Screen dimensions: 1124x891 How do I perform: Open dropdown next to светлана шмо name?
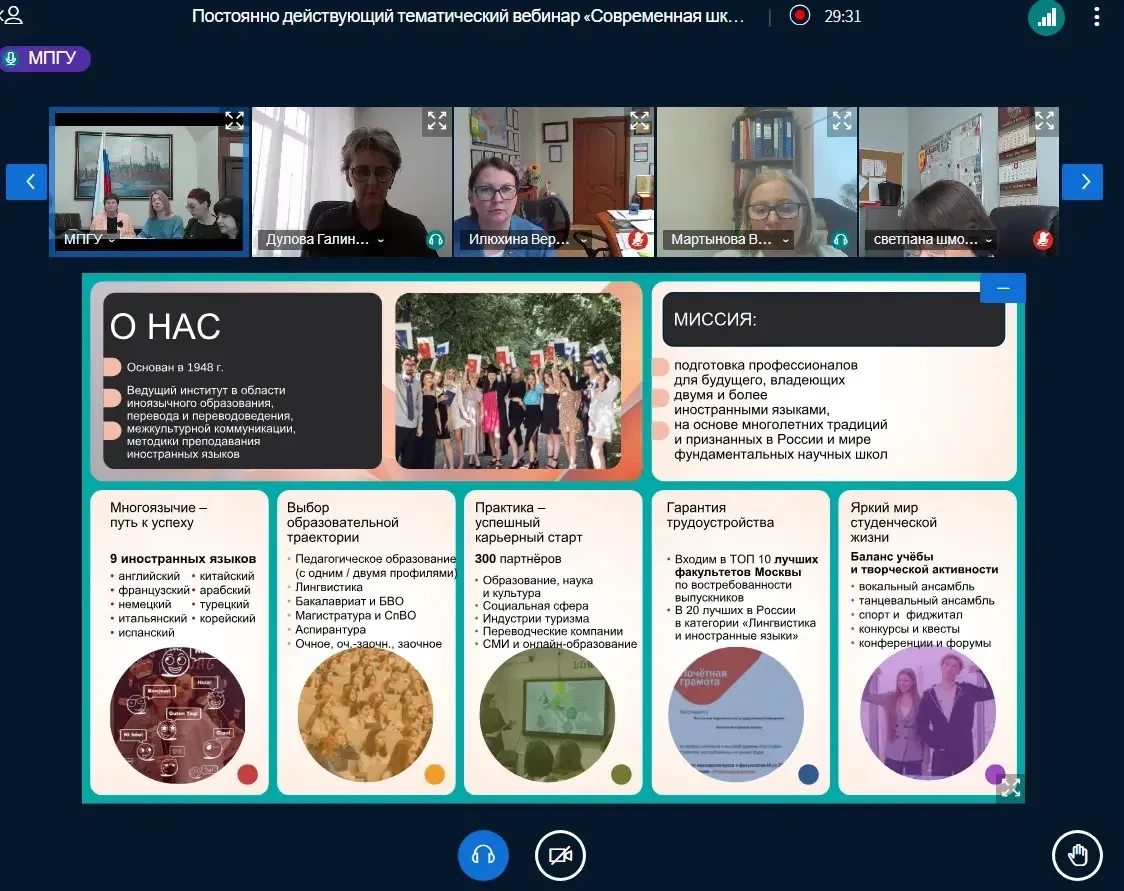click(989, 240)
